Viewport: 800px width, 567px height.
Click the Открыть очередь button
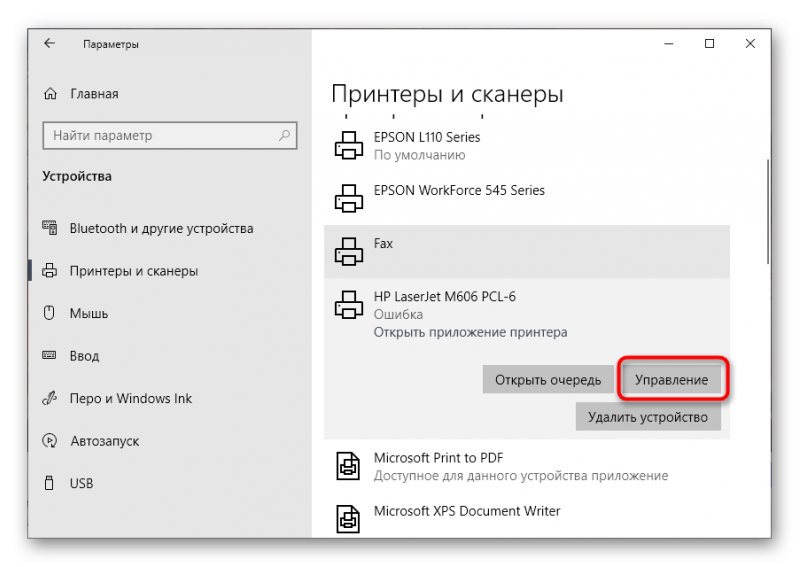point(548,379)
